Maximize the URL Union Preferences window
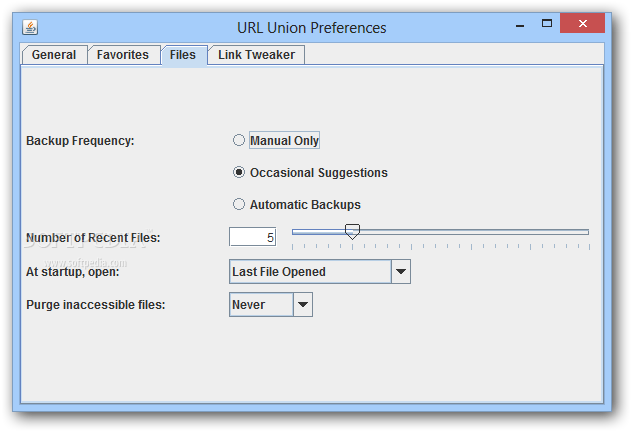This screenshot has height=432, width=632. click(x=547, y=23)
